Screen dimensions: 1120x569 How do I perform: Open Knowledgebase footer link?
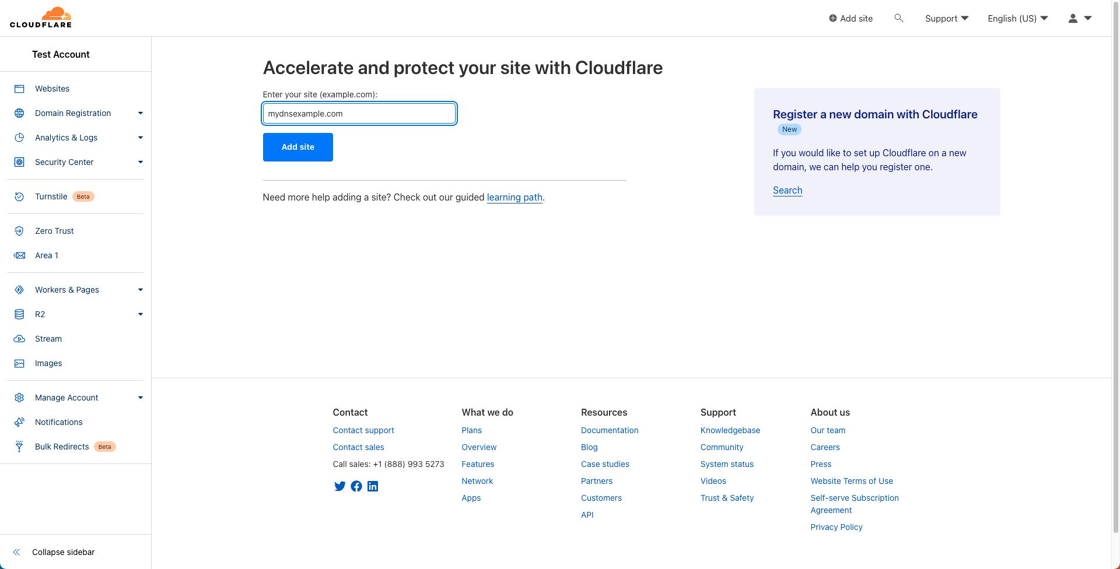[x=730, y=430]
